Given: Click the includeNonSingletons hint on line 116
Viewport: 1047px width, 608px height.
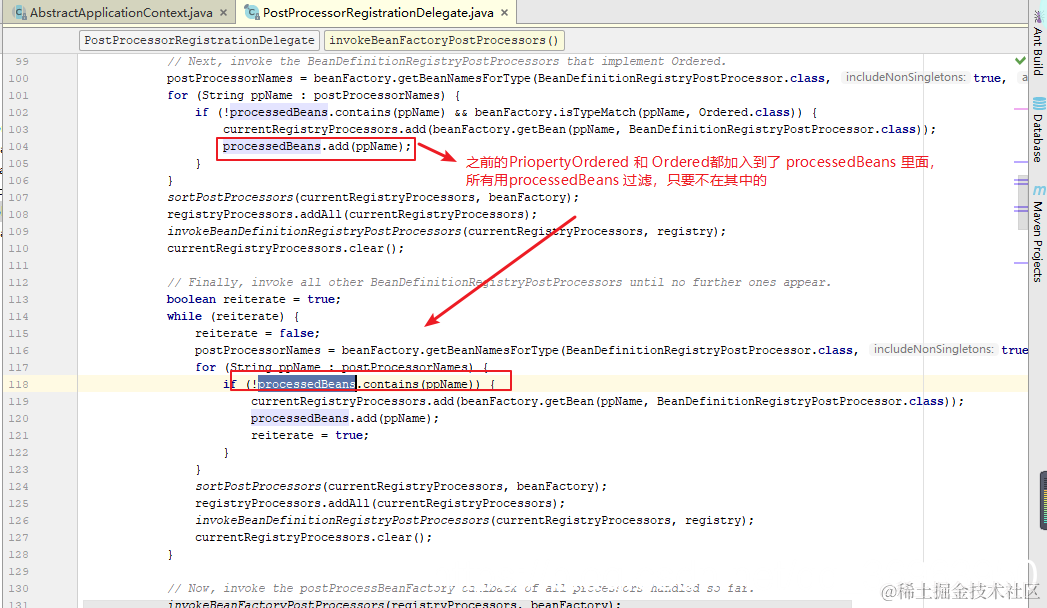Looking at the screenshot, I should [x=933, y=349].
